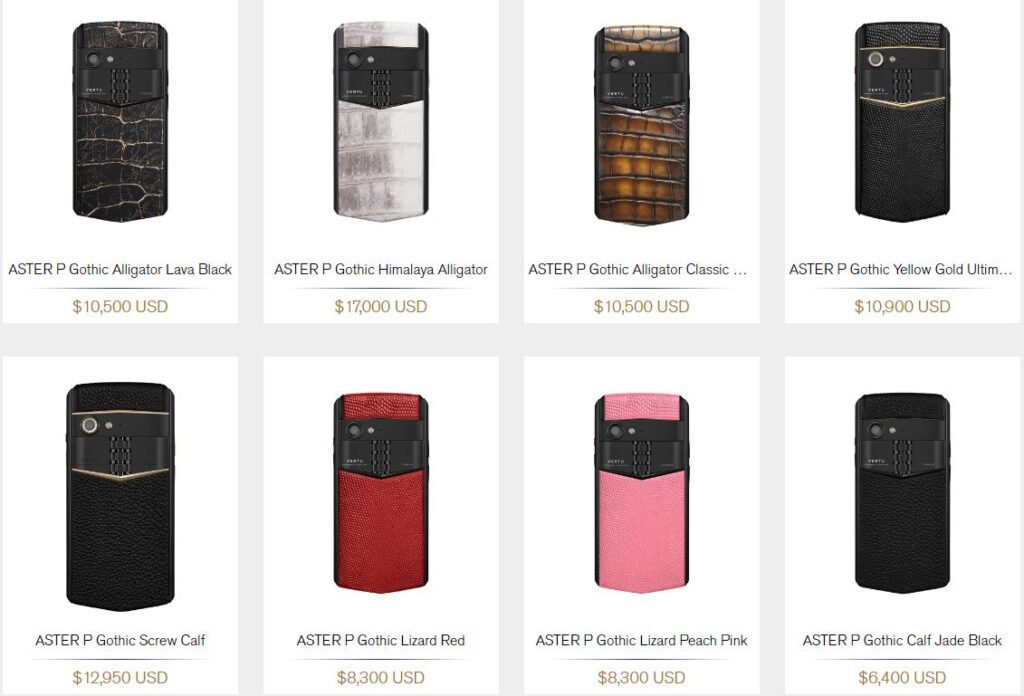The image size is (1024, 696).
Task: Click the ASTER P Gothic Screw Calf title
Action: [x=120, y=640]
